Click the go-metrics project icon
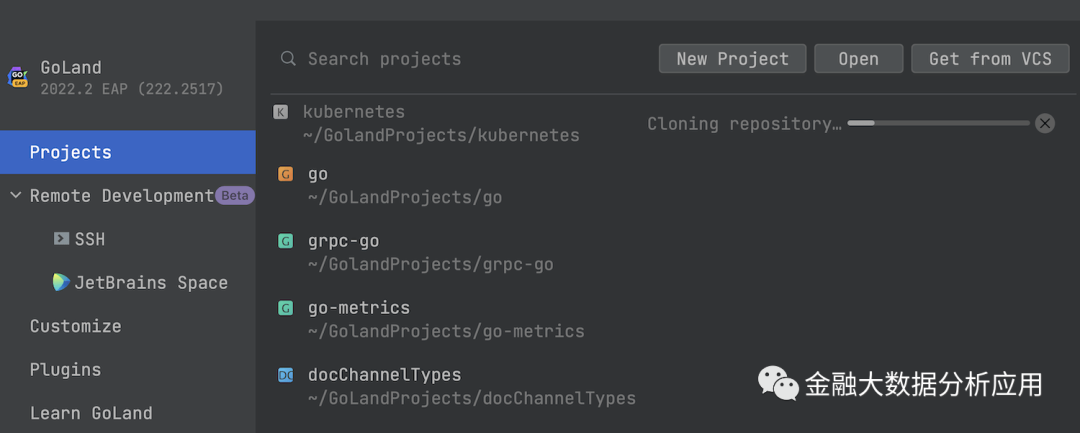The height and width of the screenshot is (433, 1080). 286,308
